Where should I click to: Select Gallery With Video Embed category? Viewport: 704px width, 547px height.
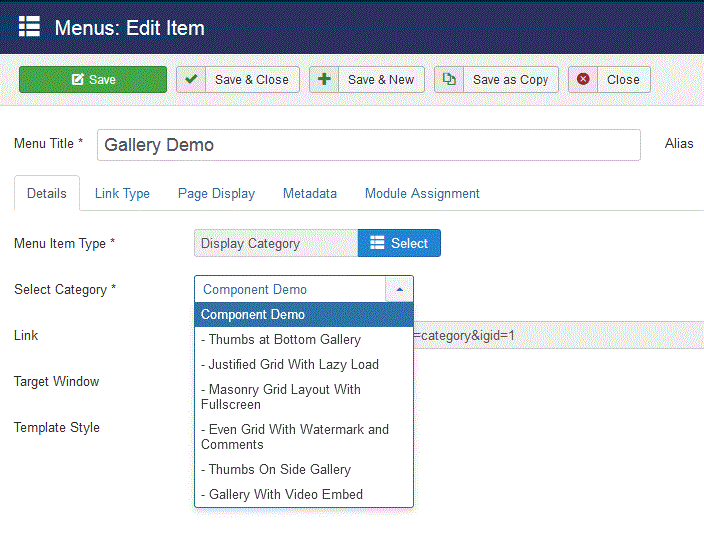pos(304,494)
